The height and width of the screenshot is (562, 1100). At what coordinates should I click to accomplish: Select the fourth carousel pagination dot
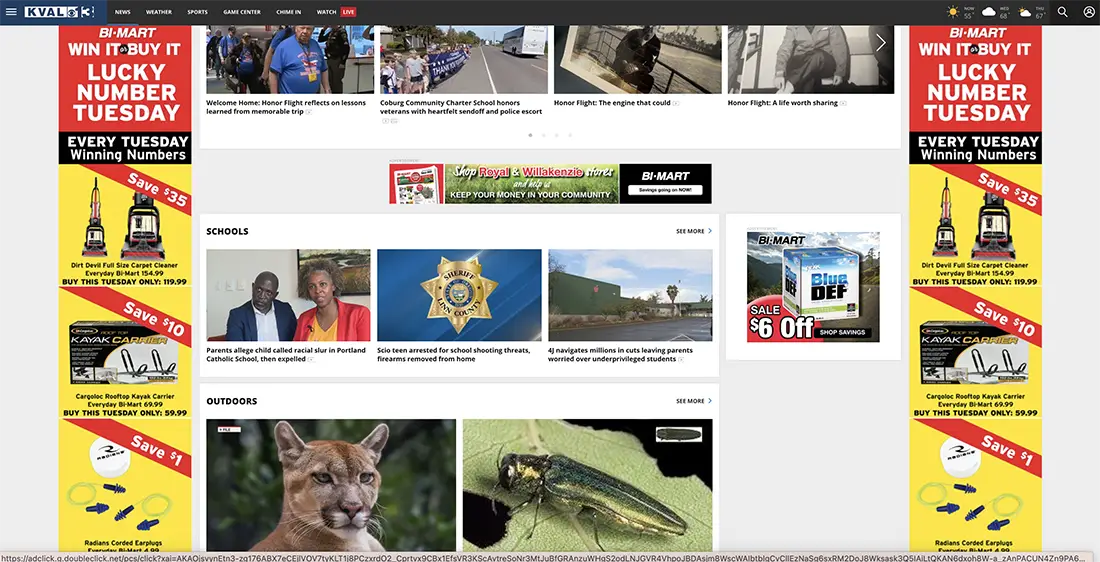click(570, 135)
